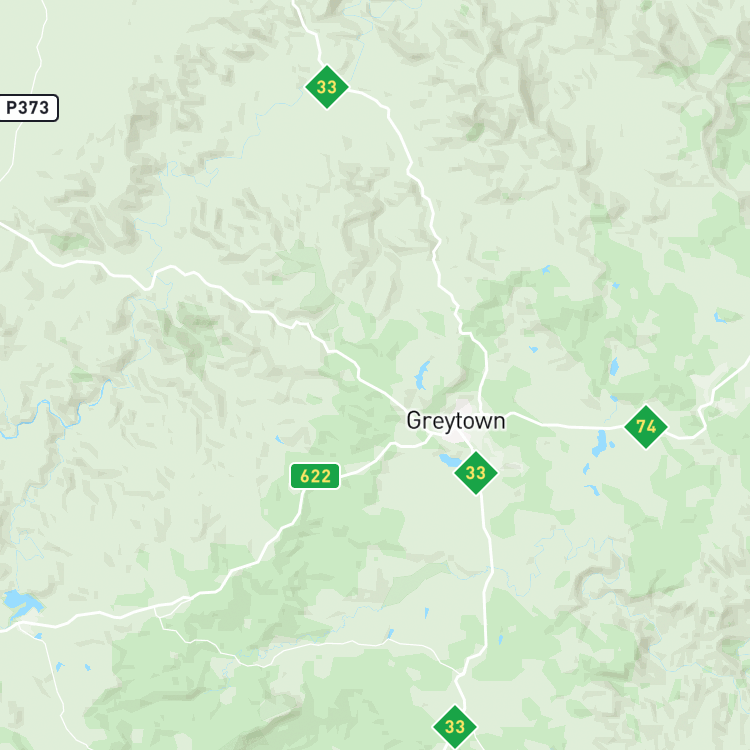The height and width of the screenshot is (750, 750).
Task: Select the lake just left of route 74 shield
Action: pyautogui.click(x=600, y=443)
